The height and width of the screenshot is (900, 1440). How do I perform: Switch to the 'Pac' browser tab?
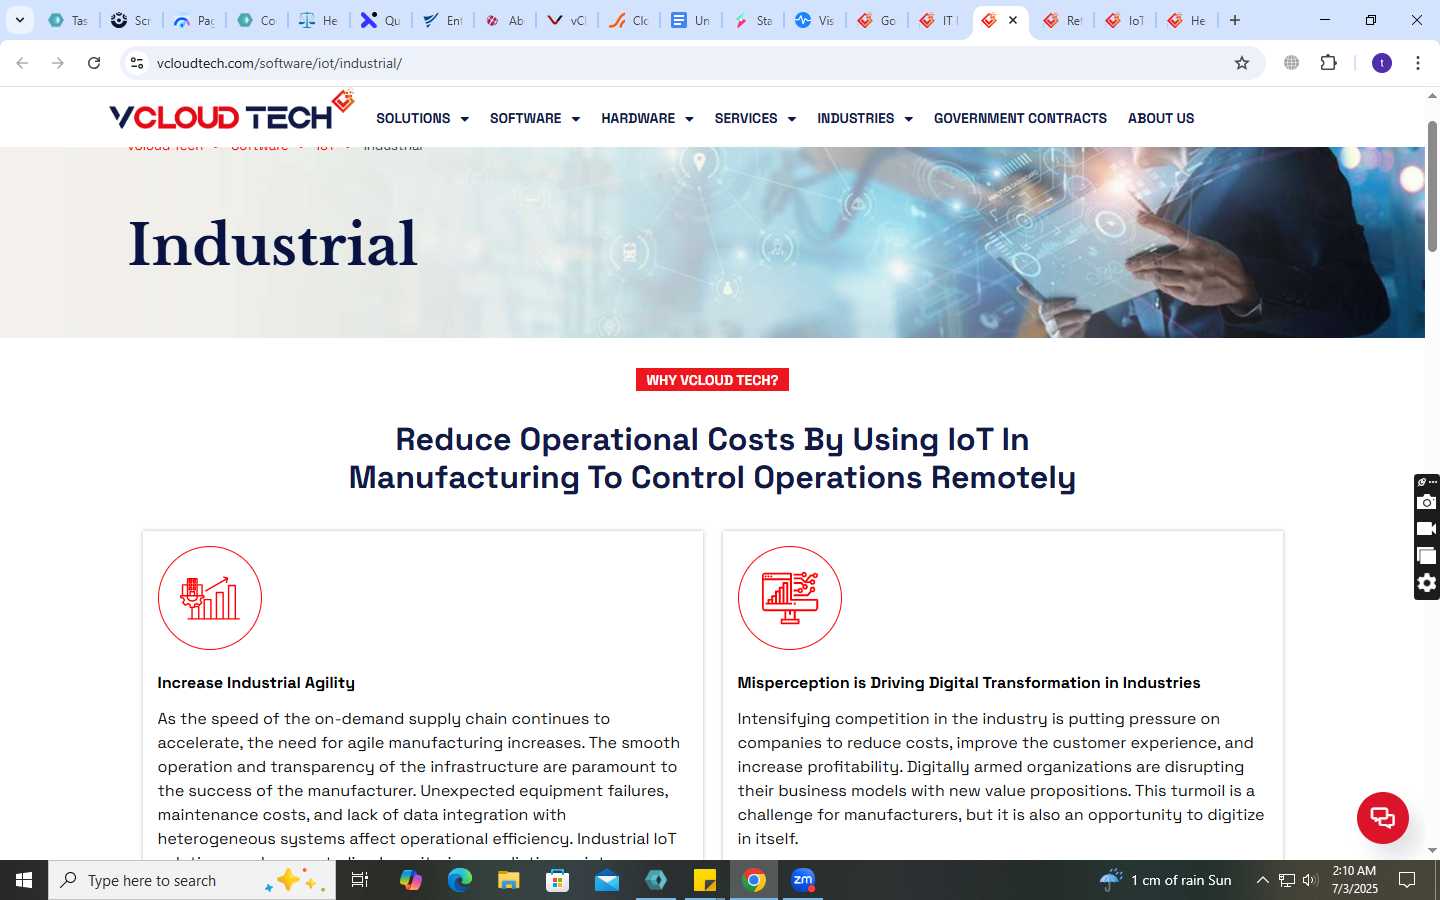point(194,20)
